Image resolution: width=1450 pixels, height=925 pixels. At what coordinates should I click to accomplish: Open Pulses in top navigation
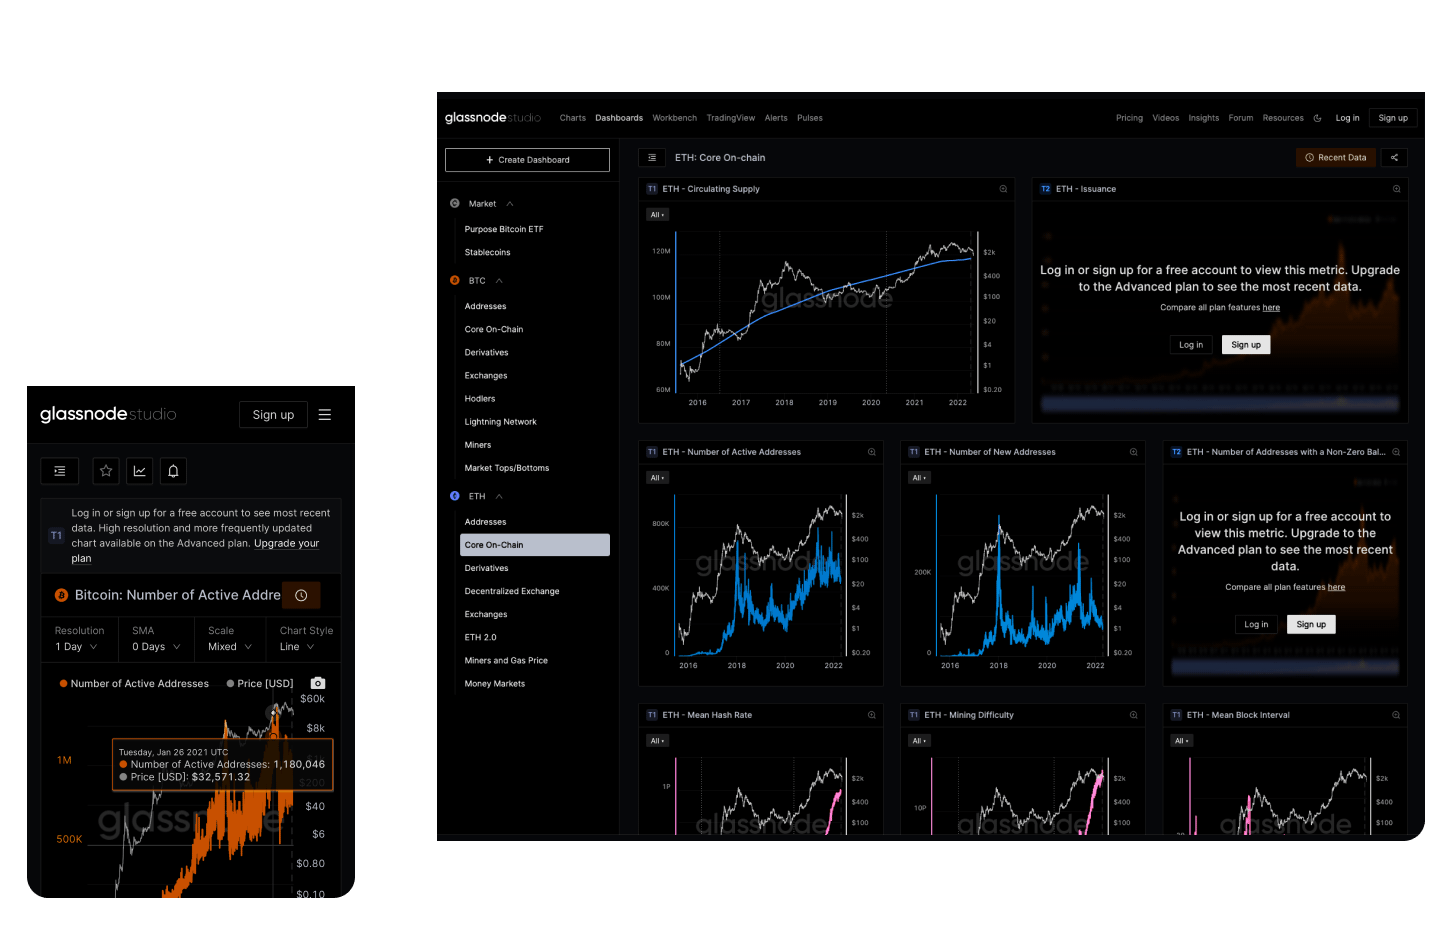coord(810,118)
